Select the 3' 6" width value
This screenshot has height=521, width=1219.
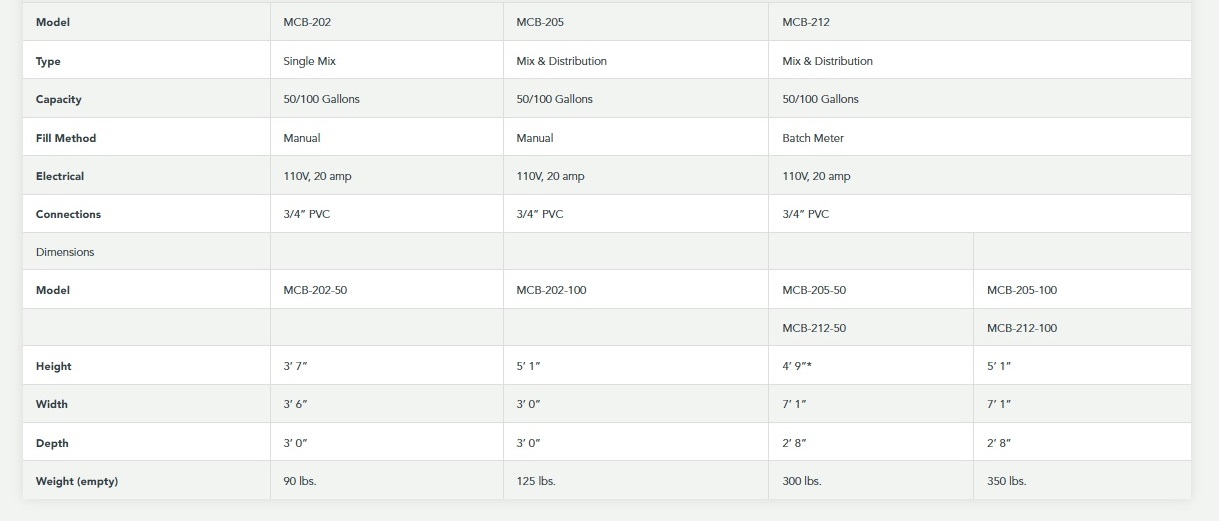pos(295,404)
